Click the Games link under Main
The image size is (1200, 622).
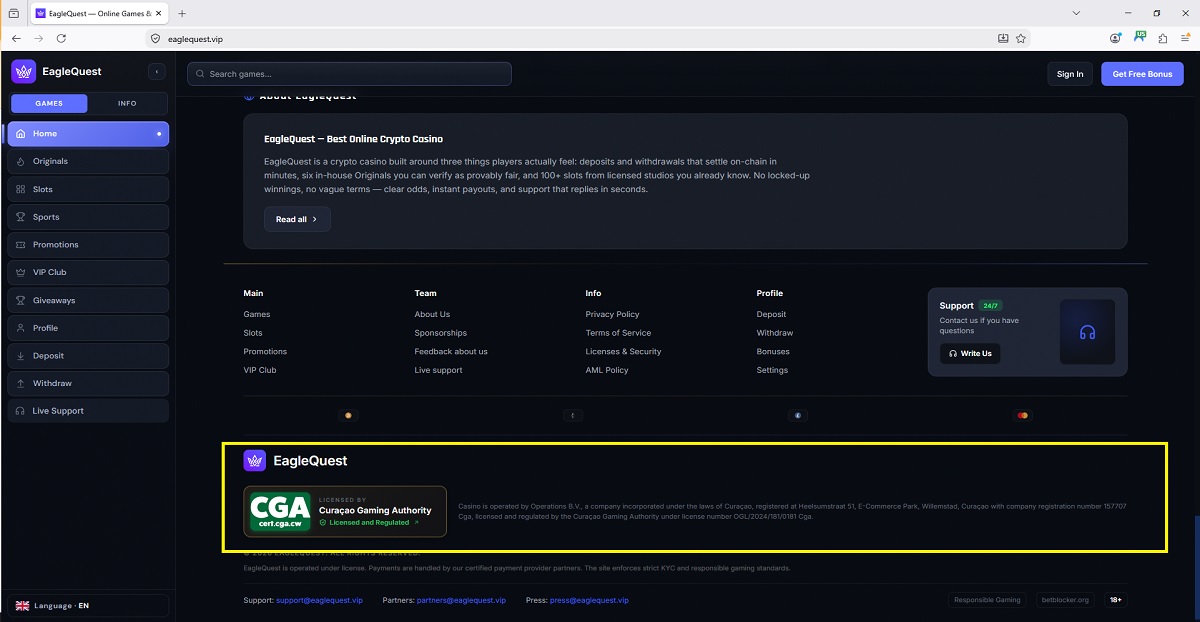pyautogui.click(x=257, y=314)
